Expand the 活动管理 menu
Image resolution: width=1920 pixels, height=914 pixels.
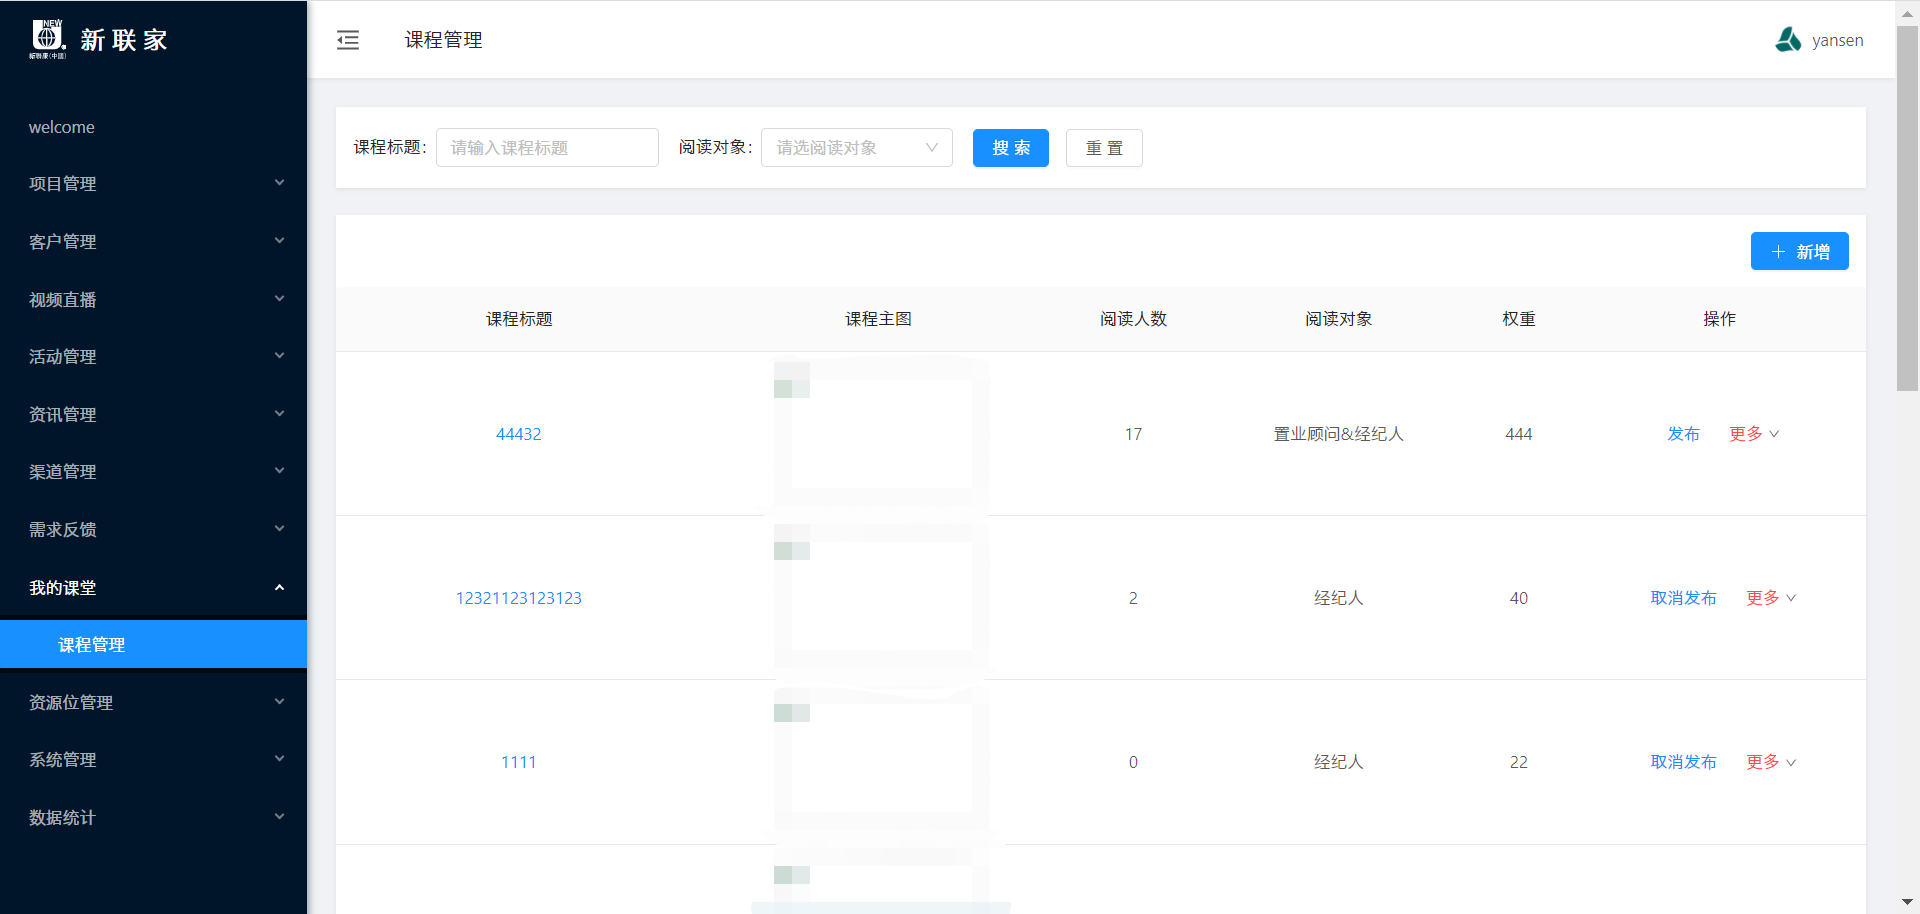(153, 357)
